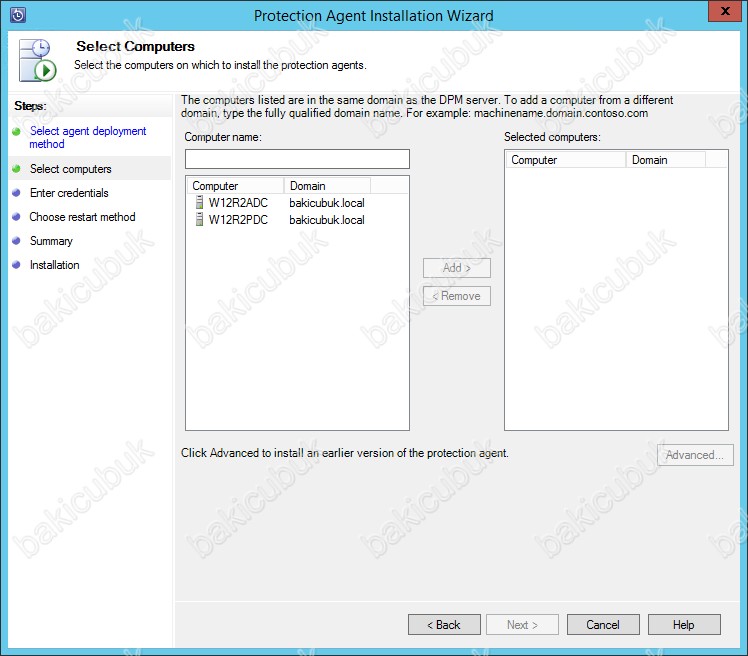Click the server icon next to W12R2ADC
The image size is (748, 656).
click(x=199, y=203)
